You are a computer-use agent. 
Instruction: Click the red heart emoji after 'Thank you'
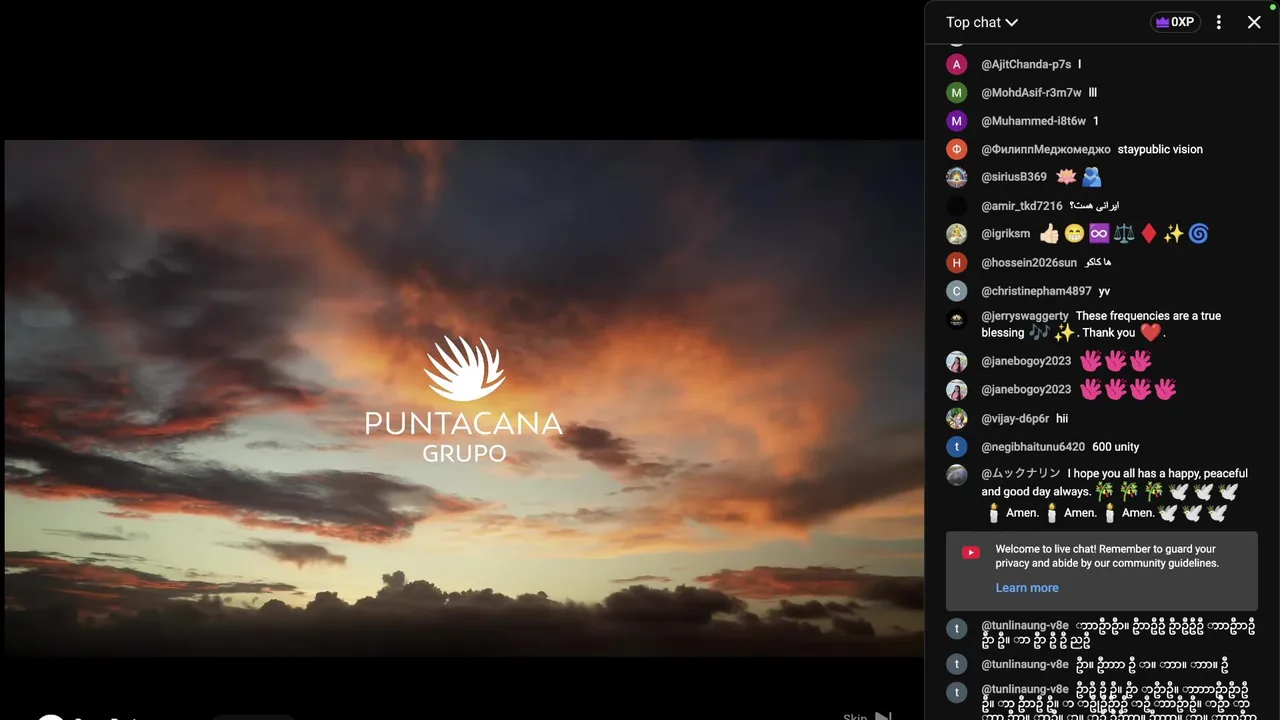[1150, 333]
